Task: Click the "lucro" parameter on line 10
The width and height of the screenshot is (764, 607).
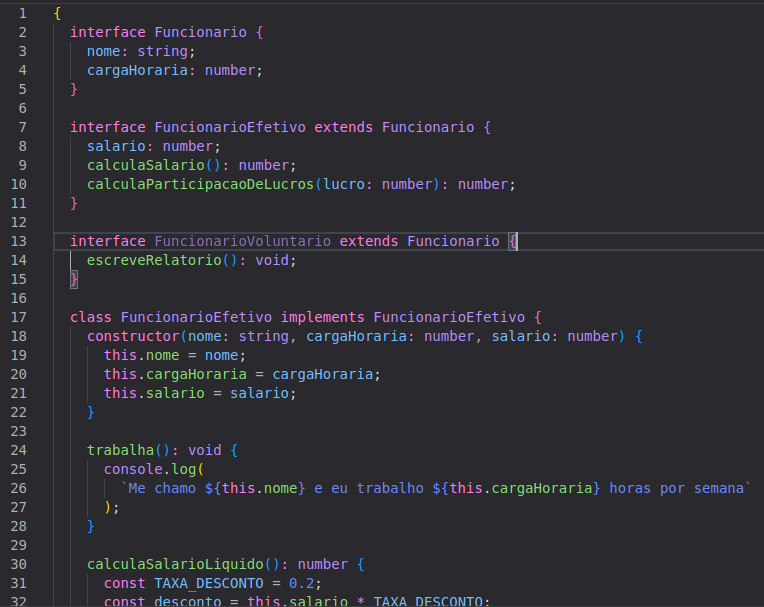Action: point(344,184)
